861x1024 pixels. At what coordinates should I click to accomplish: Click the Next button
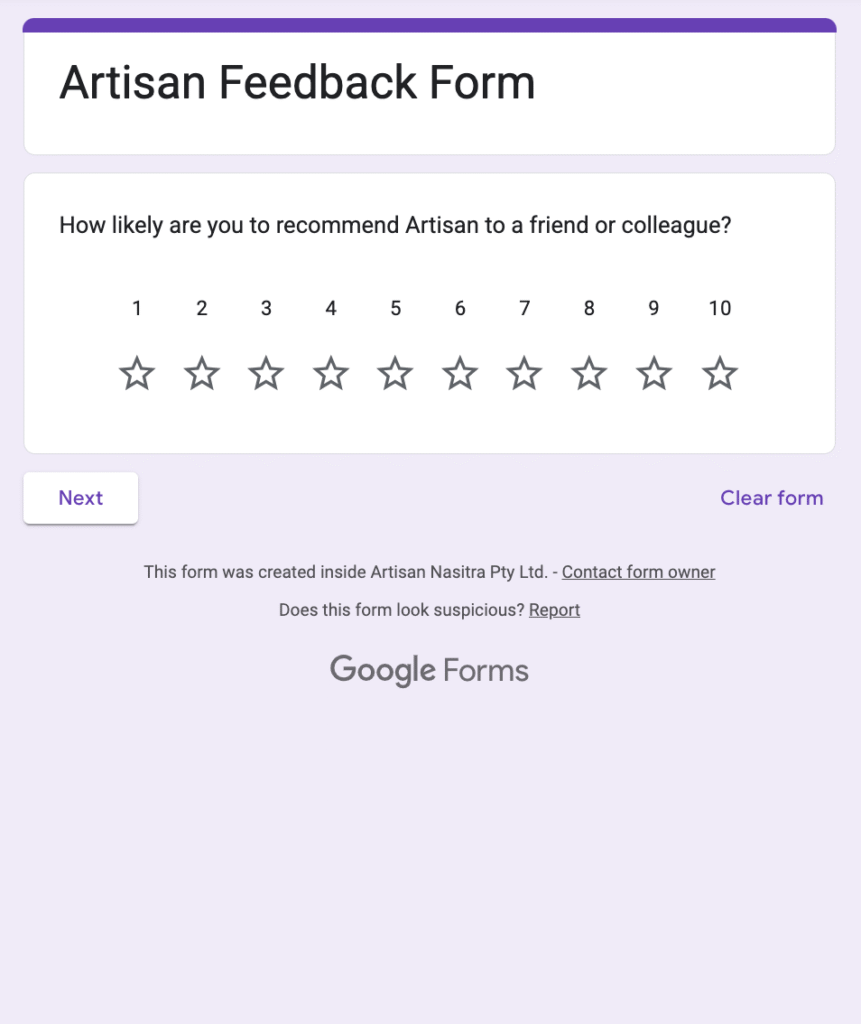pyautogui.click(x=81, y=498)
